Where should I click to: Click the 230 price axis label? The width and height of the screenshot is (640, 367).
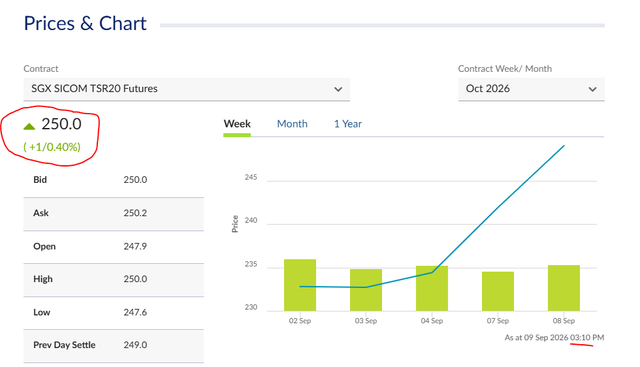[251, 307]
